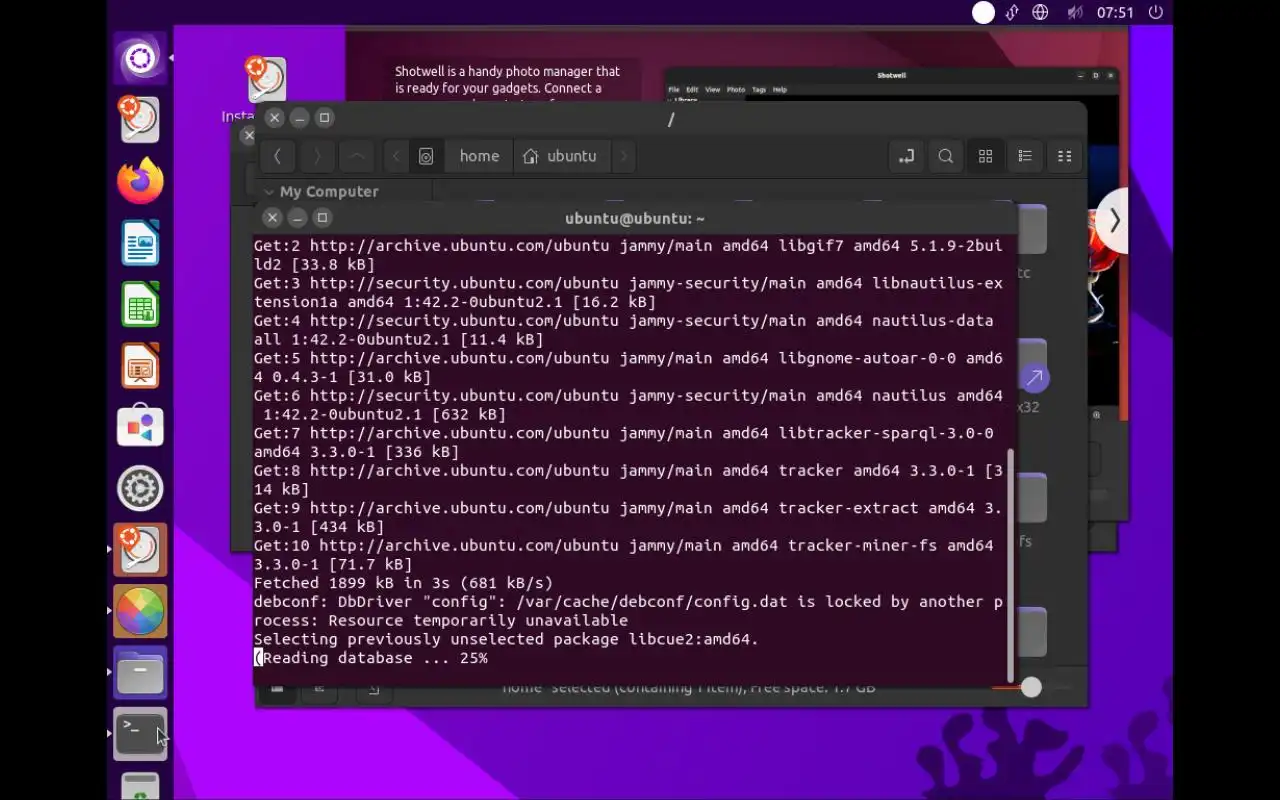Launch the installer from the dock's second icon
1280x800 pixels.
140,120
